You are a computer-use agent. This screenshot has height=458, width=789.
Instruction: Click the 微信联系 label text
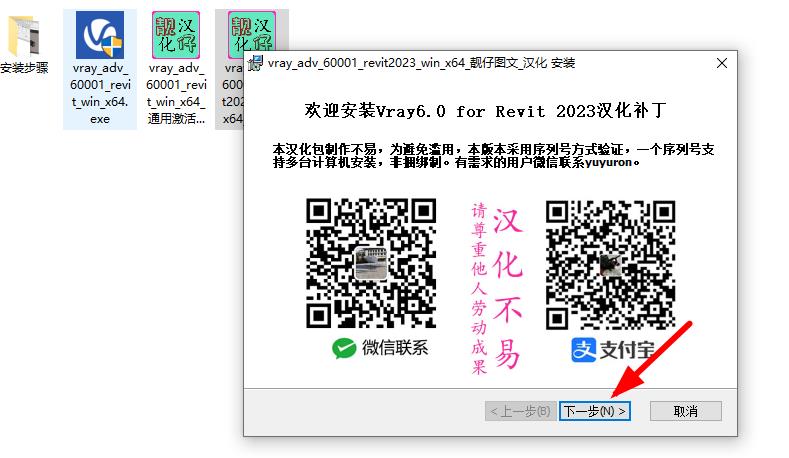click(395, 348)
